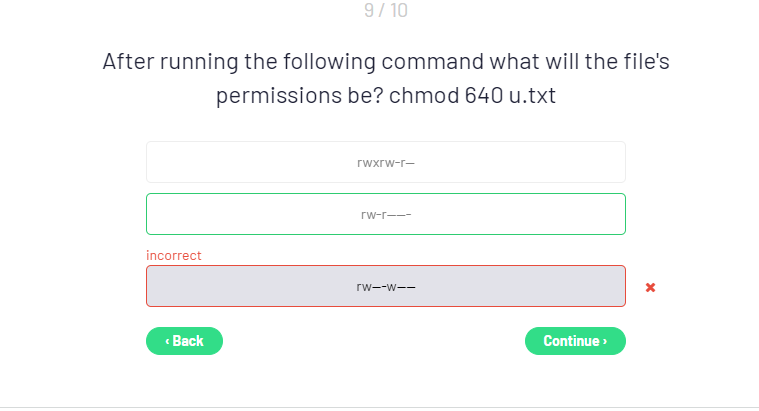Select the answer option rwxrw-r--
This screenshot has height=411, width=759.
pos(385,162)
